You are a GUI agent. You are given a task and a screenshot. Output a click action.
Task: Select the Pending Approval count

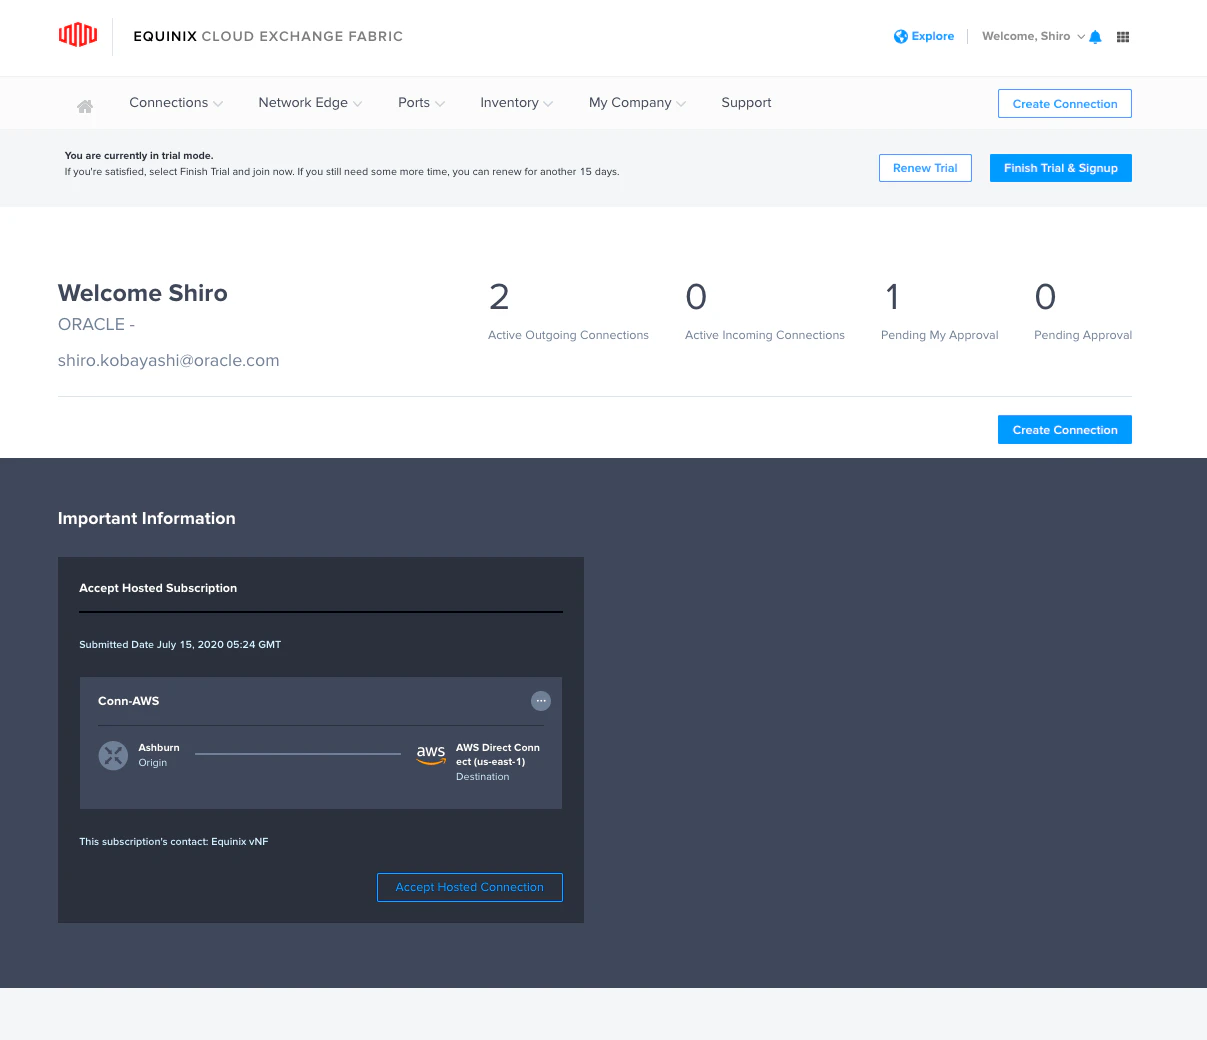click(1045, 297)
